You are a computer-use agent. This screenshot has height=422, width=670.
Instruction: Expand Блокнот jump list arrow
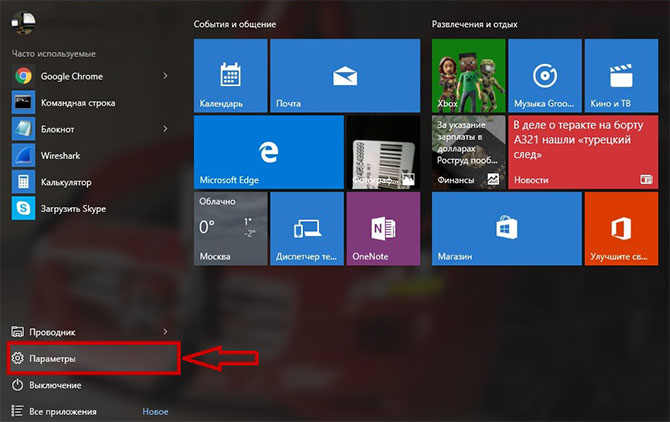pyautogui.click(x=165, y=129)
